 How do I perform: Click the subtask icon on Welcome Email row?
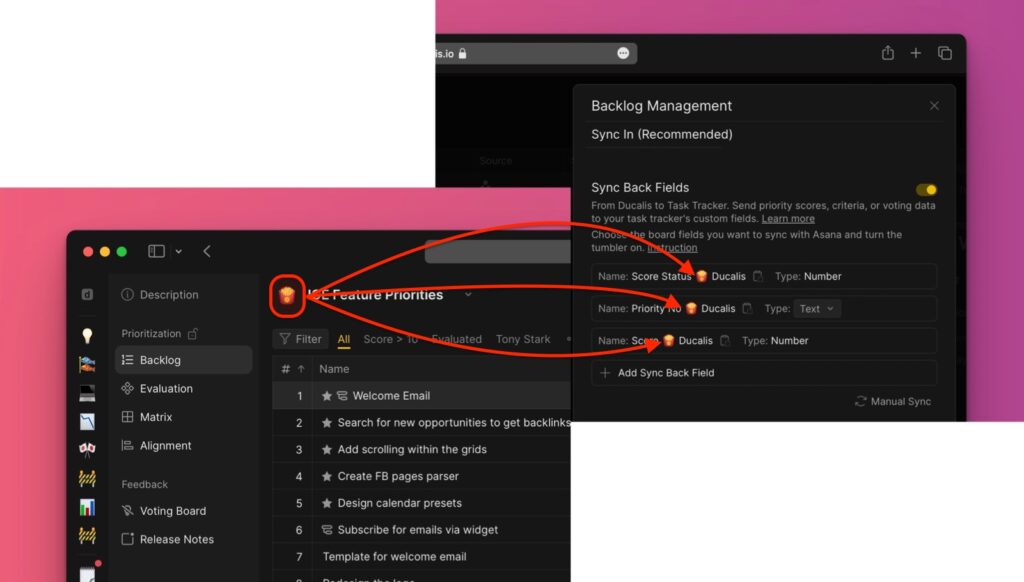342,396
